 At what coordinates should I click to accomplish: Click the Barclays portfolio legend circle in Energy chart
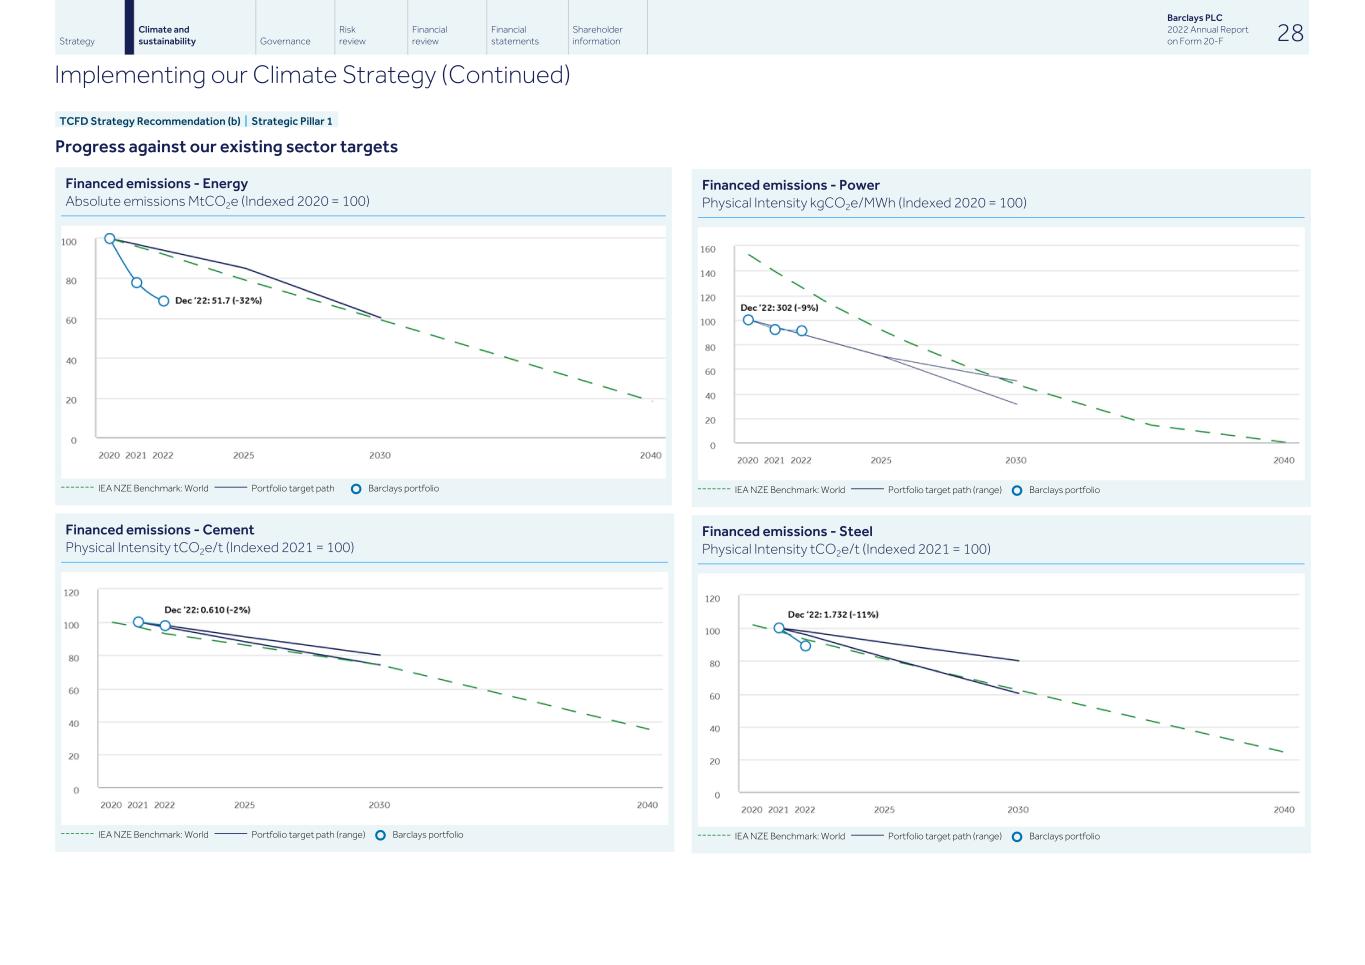click(x=356, y=489)
